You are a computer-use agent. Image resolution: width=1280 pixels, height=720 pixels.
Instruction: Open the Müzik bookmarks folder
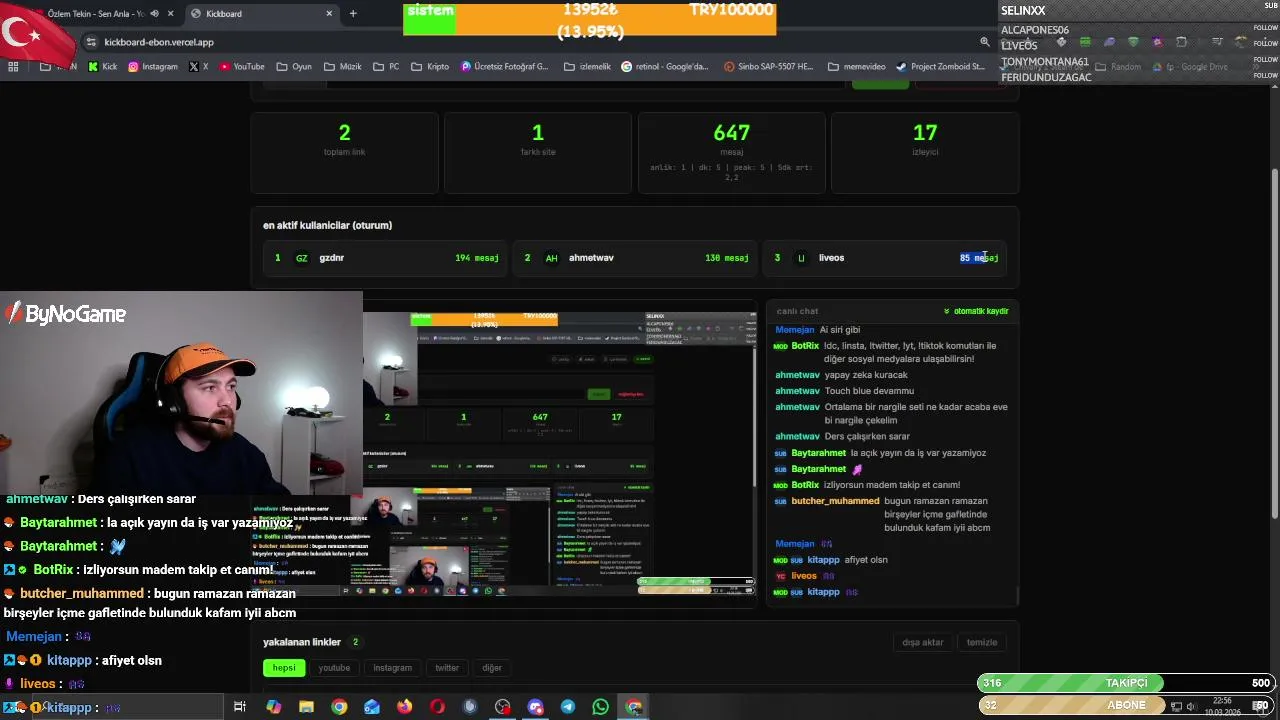(343, 67)
